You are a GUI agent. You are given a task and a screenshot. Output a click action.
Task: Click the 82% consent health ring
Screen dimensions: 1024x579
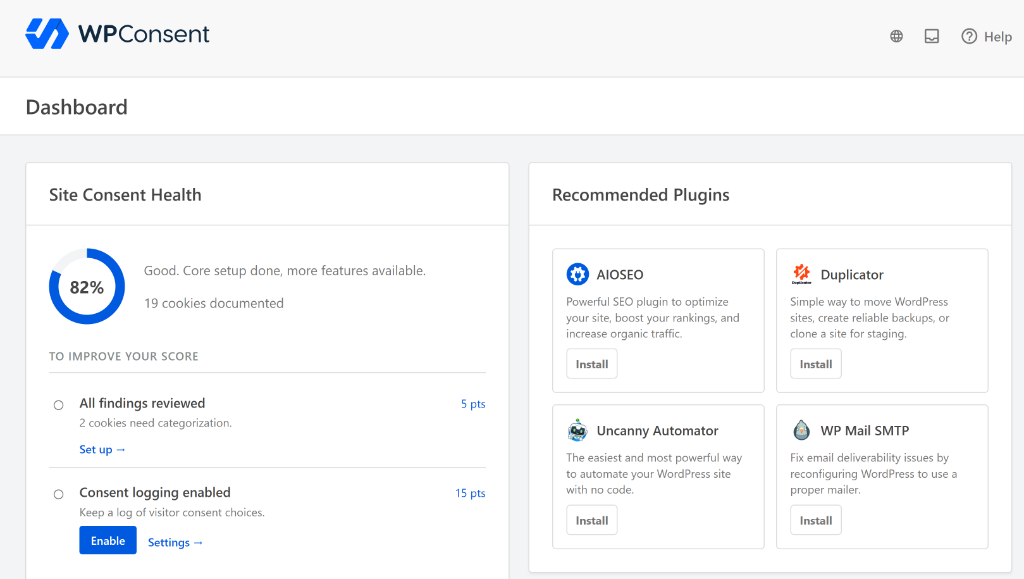87,286
